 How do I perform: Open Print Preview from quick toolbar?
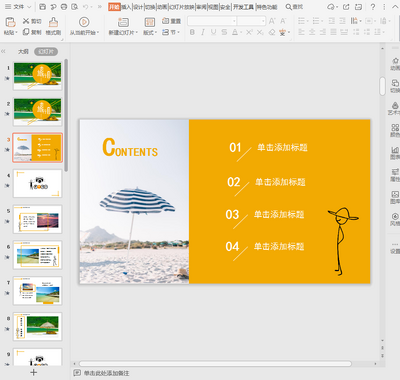(x=75, y=7)
